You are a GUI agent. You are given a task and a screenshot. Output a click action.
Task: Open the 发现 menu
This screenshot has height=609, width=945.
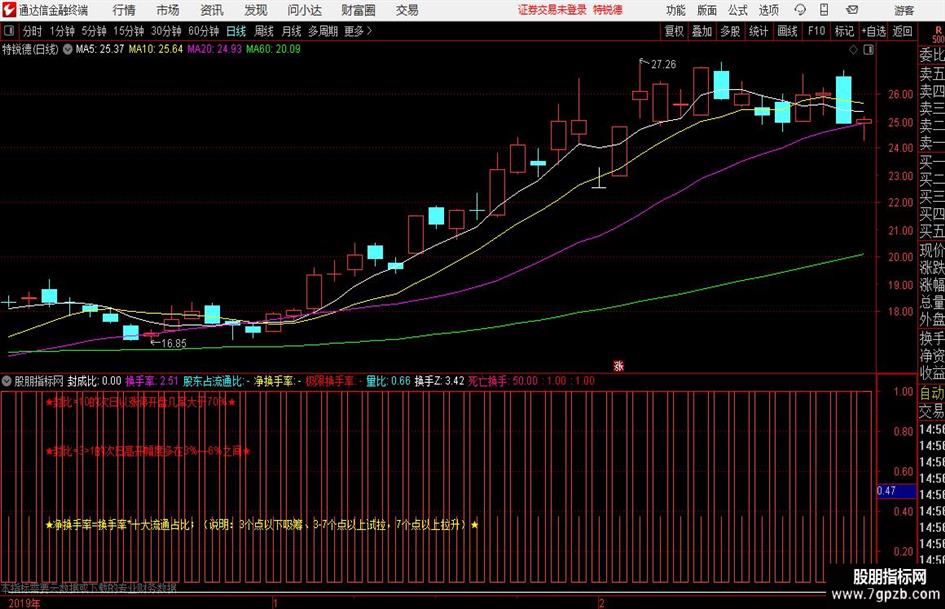pos(256,10)
